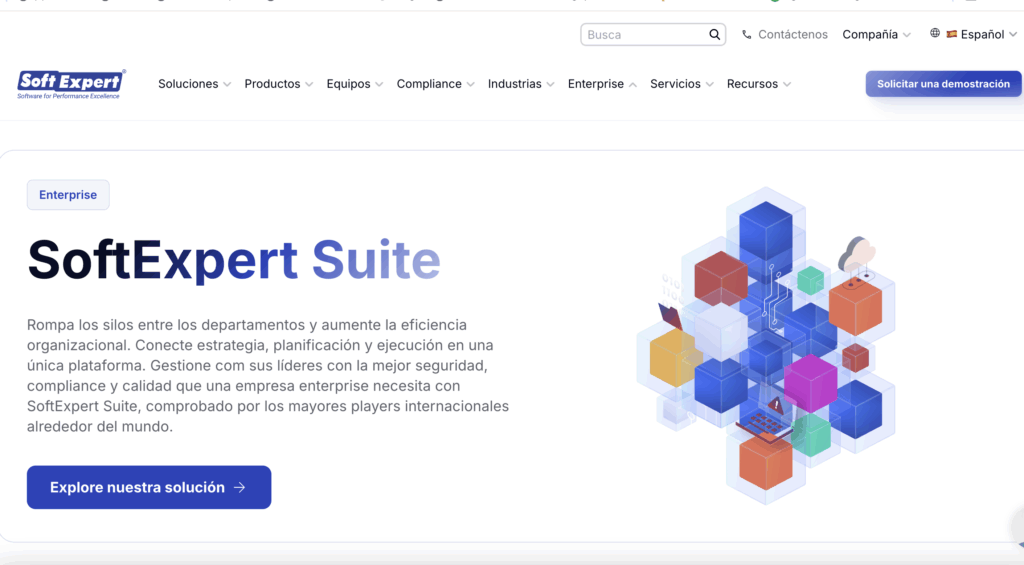Click the chevron next to Soluciones

(x=227, y=84)
